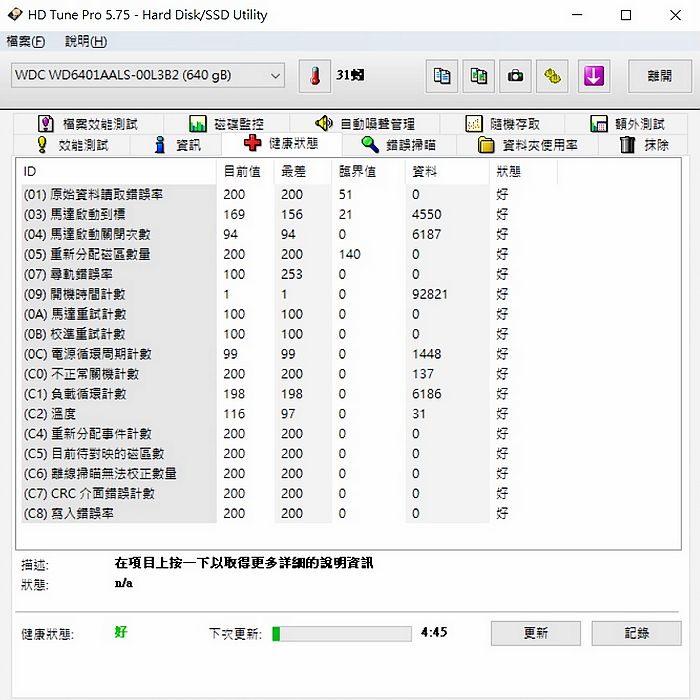
Task: Click the purple download arrow icon
Action: click(x=594, y=76)
